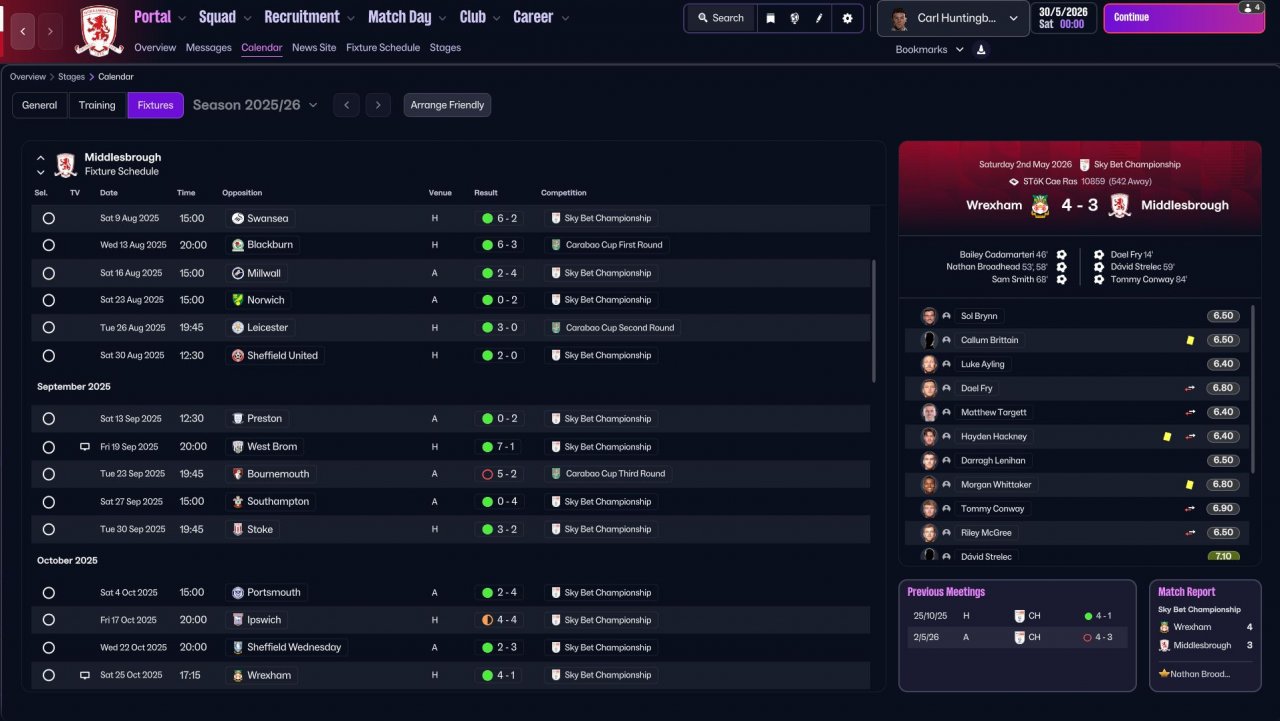Open the Season 2025/26 selector dropdown
Screen dimensions: 1280x721
point(255,105)
